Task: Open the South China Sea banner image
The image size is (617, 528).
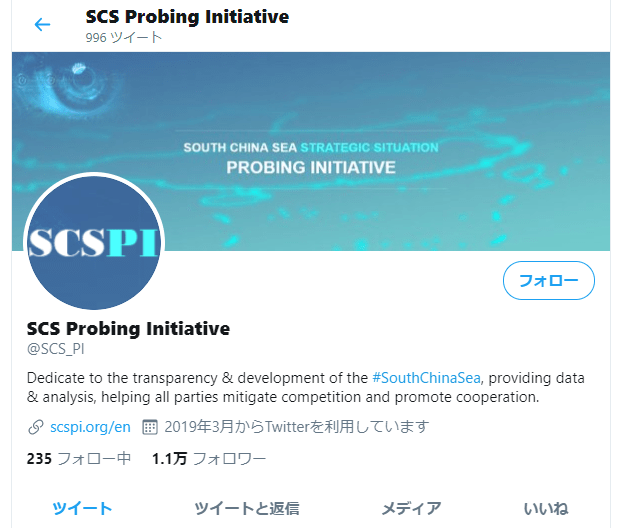Action: tap(311, 151)
